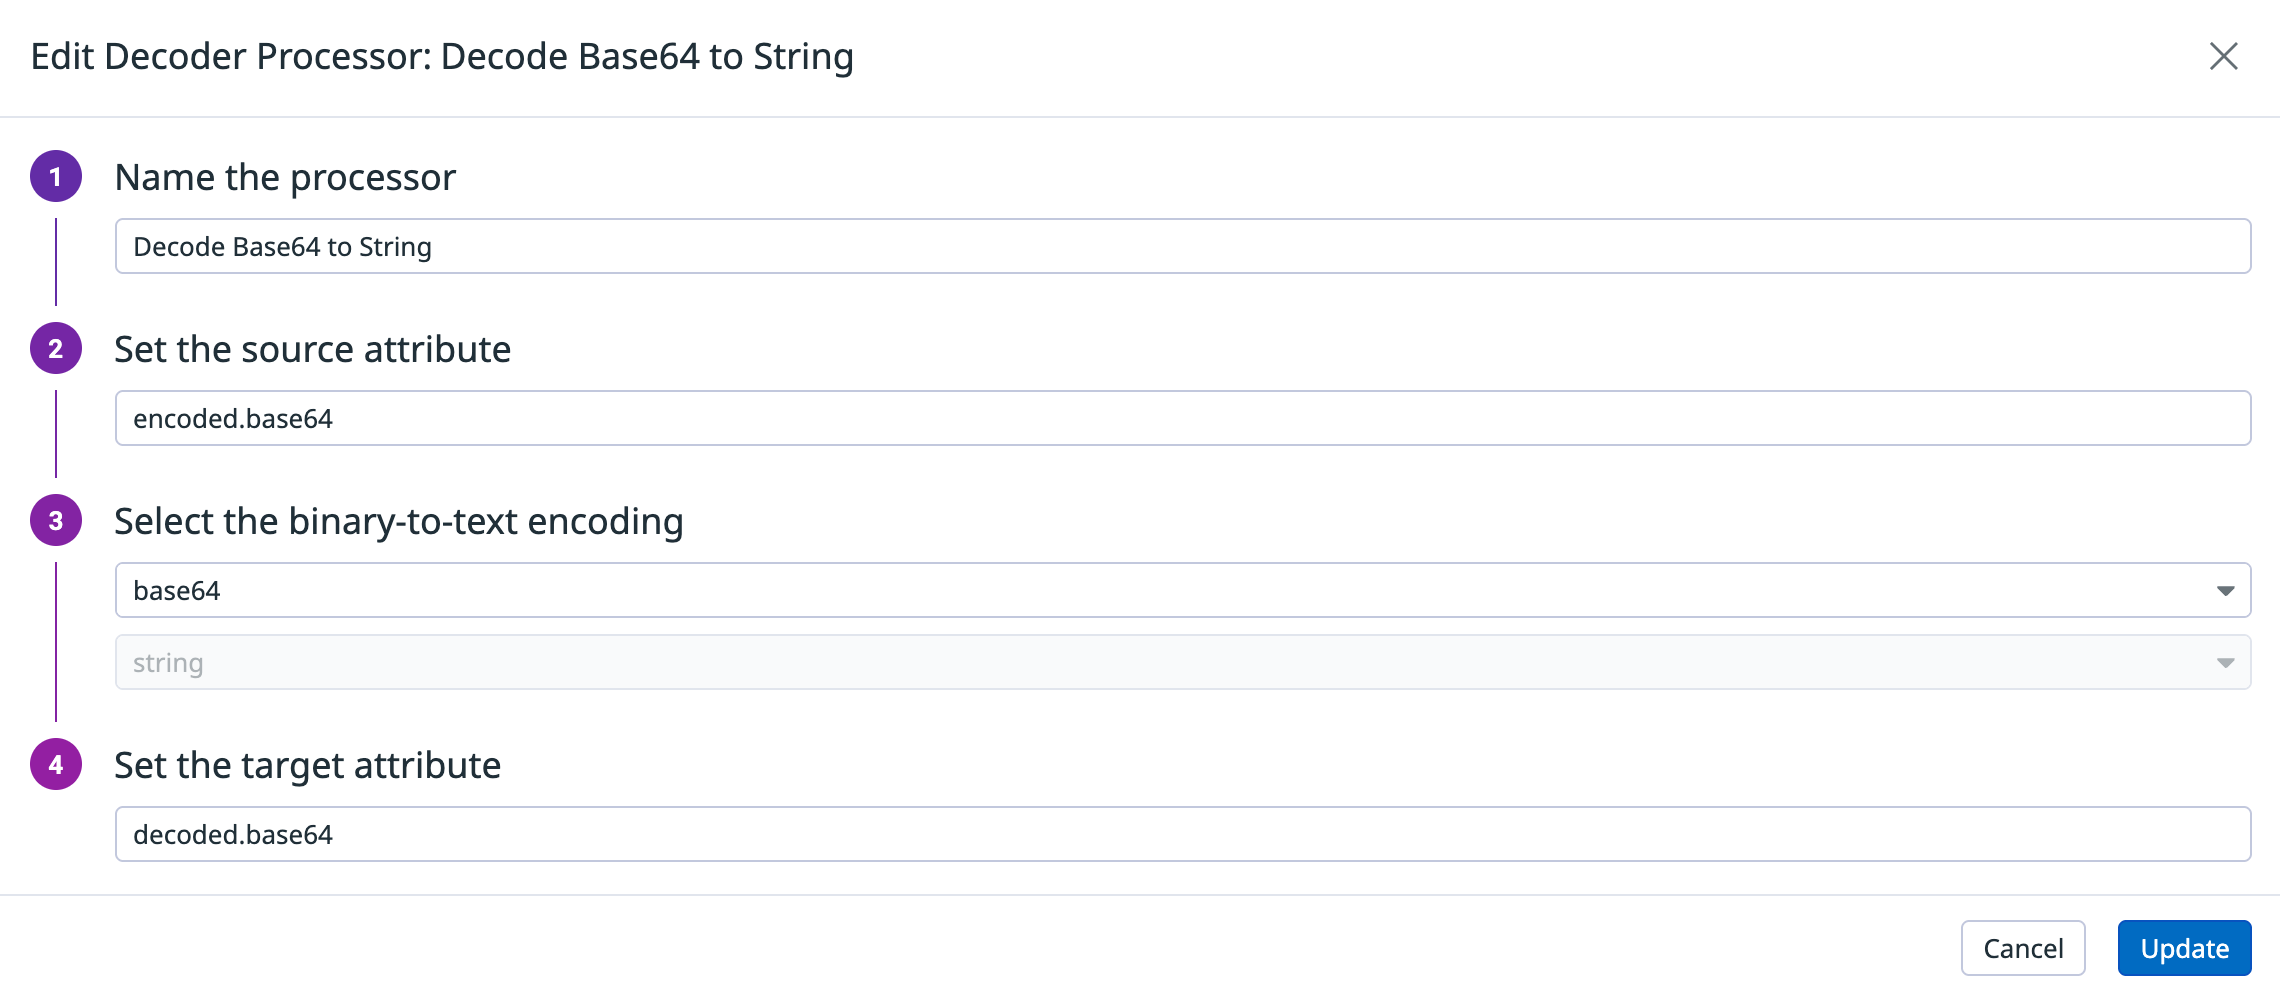Viewport: 2280px width, 994px height.
Task: Open the disabled string format dropdown
Action: (x=1183, y=662)
